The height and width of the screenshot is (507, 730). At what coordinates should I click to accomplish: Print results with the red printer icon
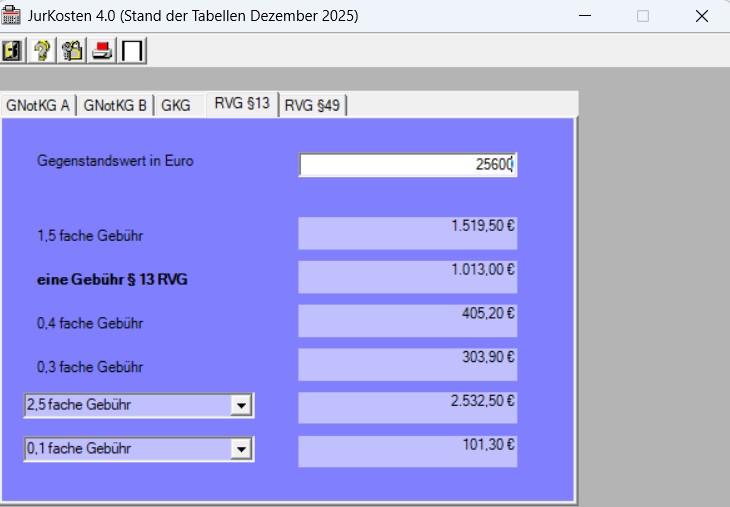click(x=102, y=50)
